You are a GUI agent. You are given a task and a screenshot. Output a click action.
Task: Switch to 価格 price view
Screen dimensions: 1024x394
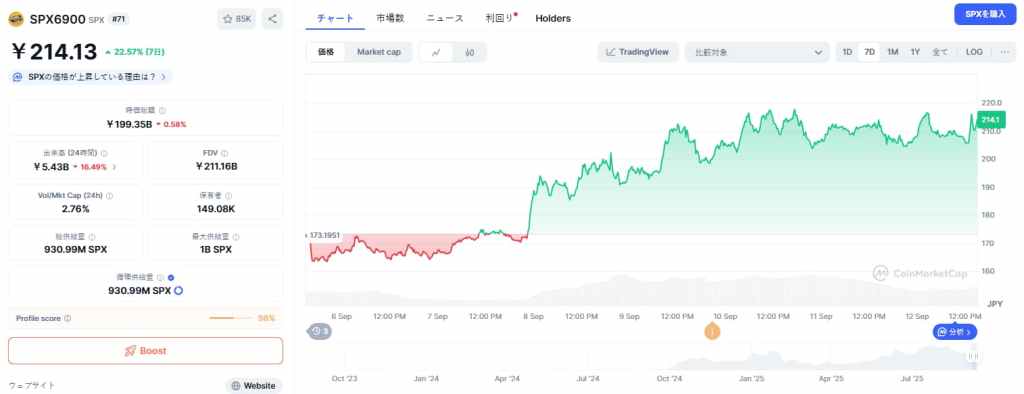pyautogui.click(x=326, y=52)
